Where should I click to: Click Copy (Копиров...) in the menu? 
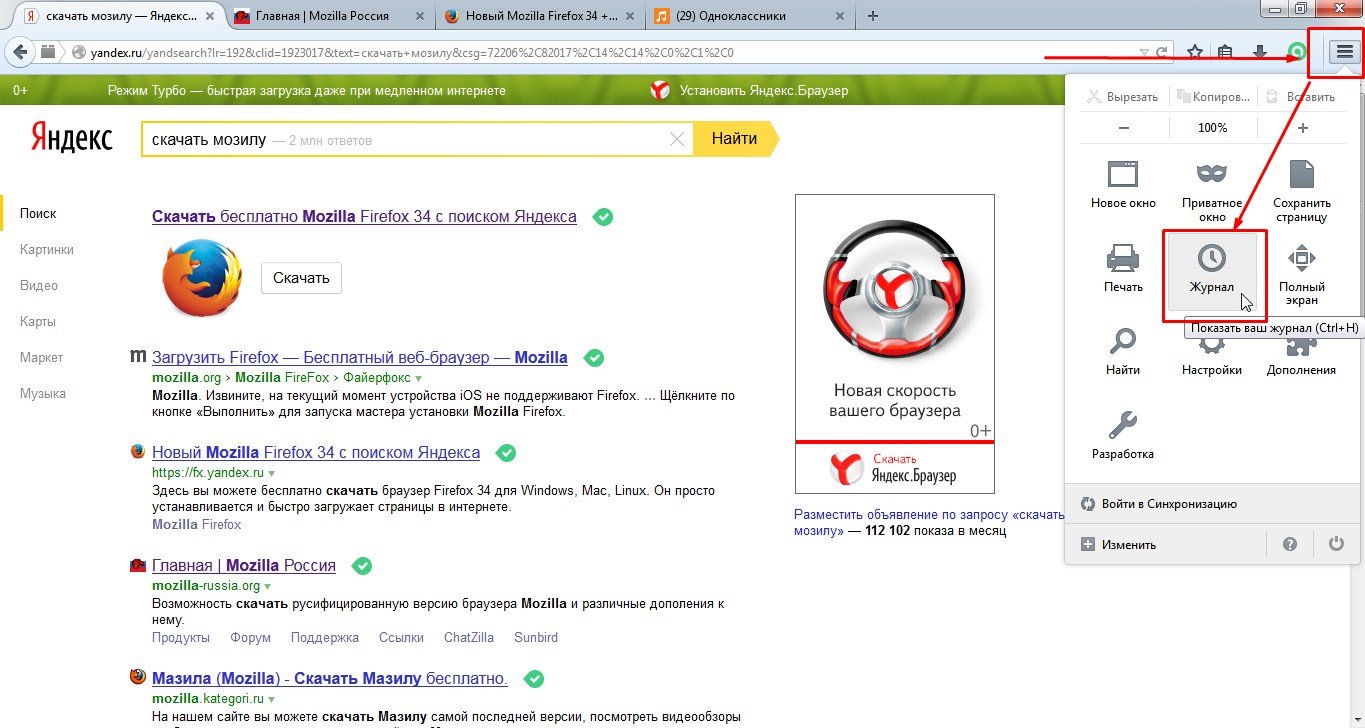tap(1213, 97)
